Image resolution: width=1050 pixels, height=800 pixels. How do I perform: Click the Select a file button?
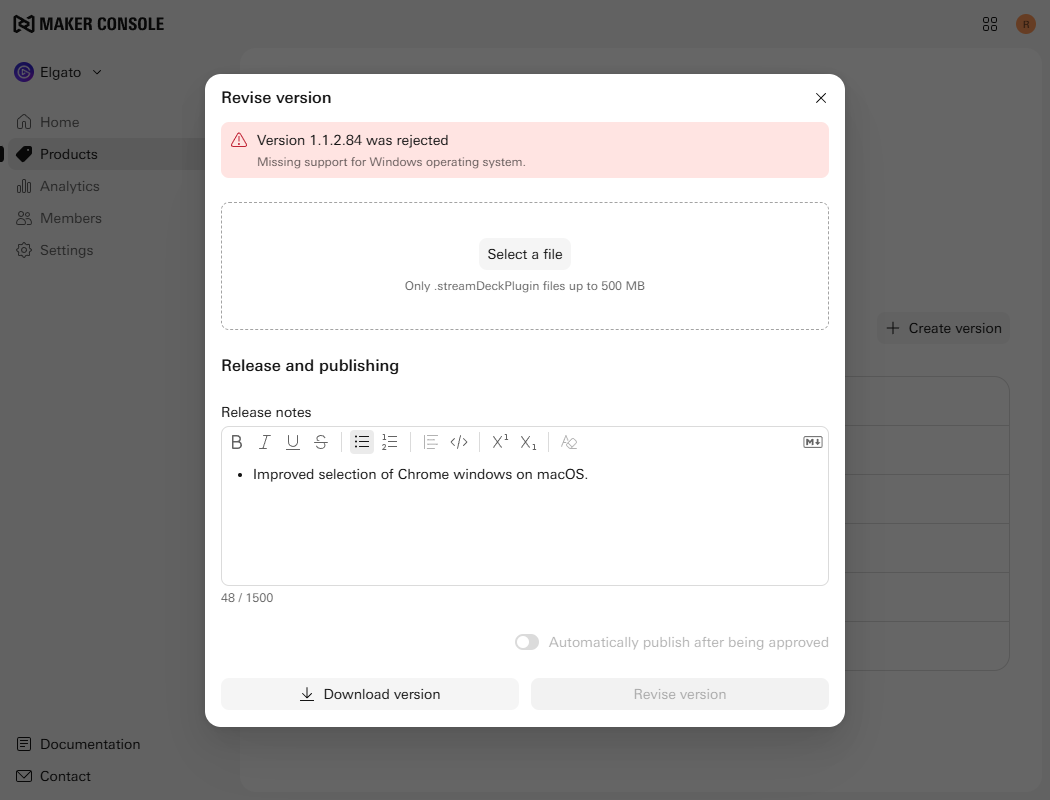click(x=525, y=254)
